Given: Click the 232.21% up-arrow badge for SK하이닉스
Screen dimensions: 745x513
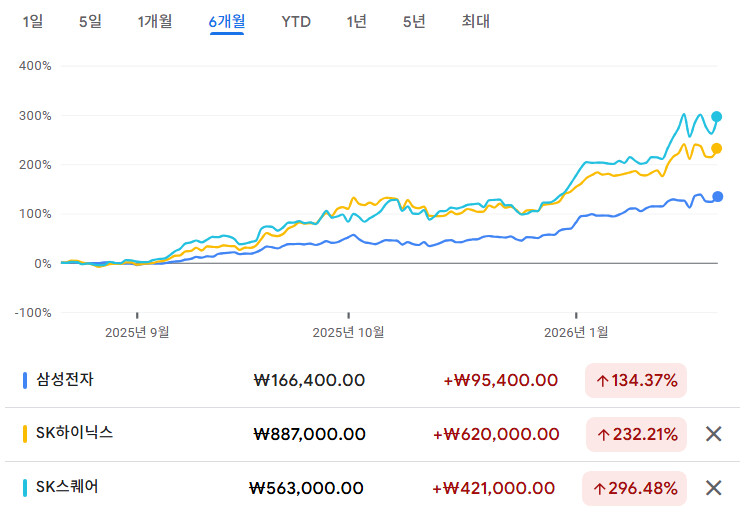Looking at the screenshot, I should 636,434.
